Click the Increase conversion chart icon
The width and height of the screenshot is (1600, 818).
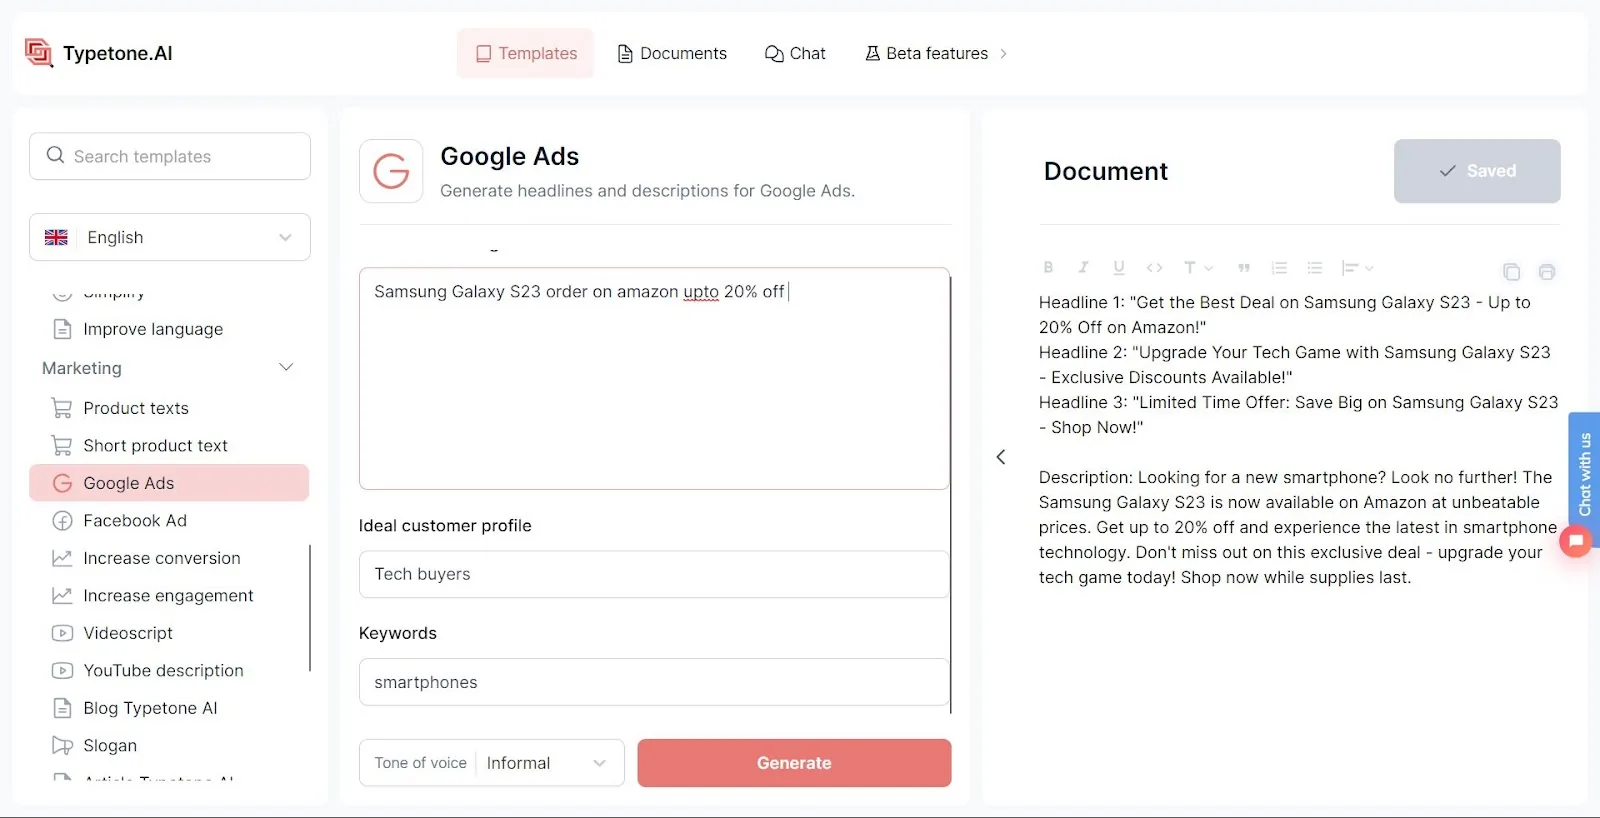point(62,558)
